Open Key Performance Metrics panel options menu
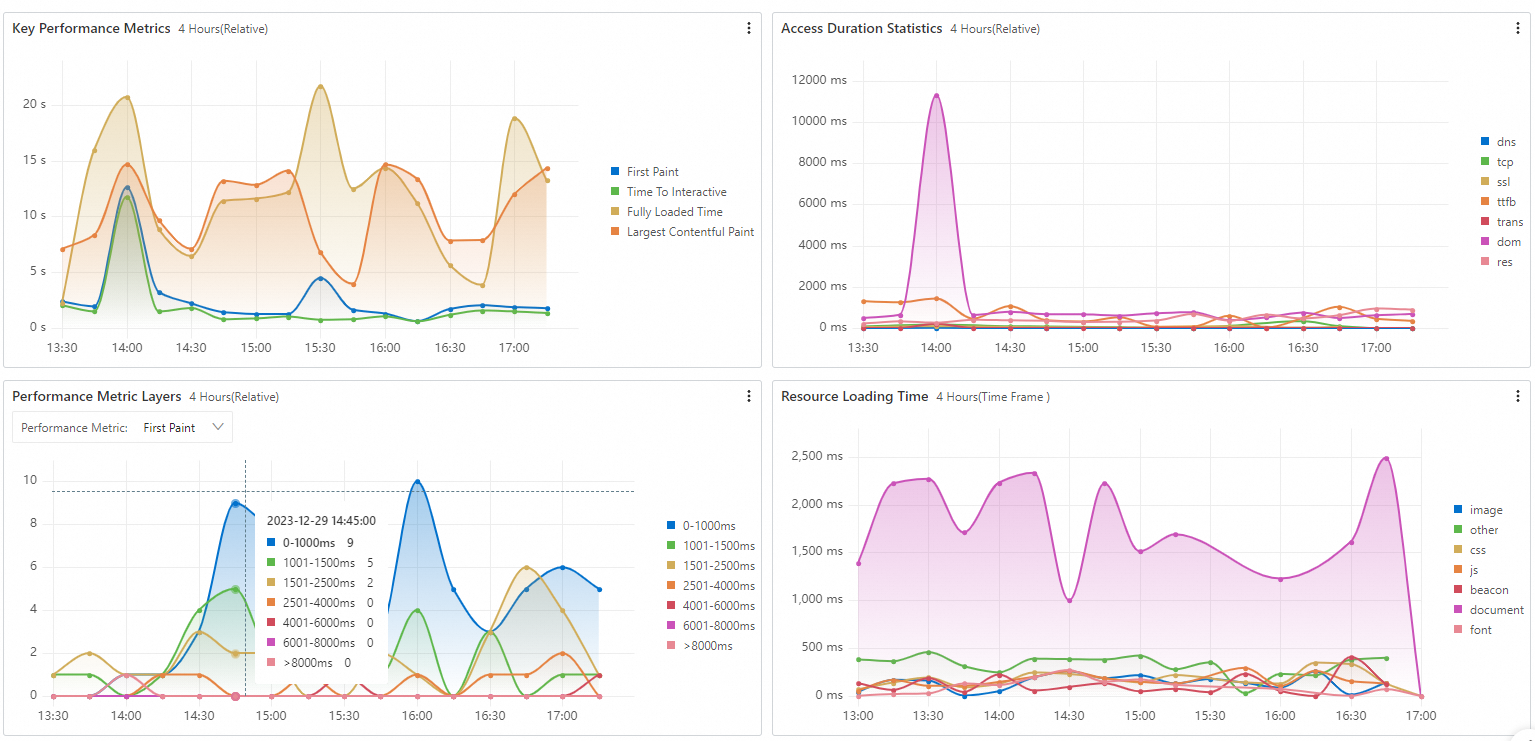Viewport: 1535px width, 741px height. point(749,28)
